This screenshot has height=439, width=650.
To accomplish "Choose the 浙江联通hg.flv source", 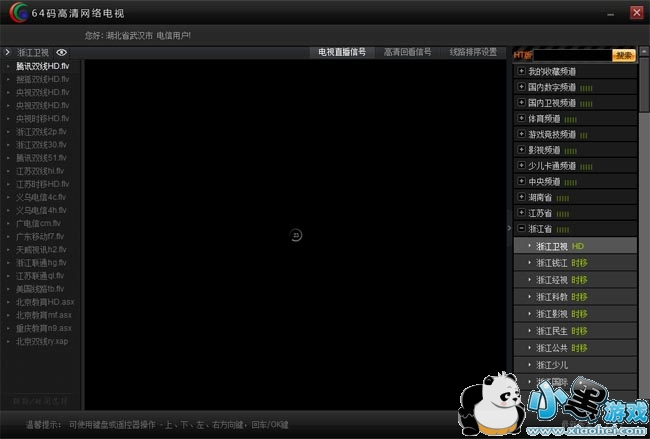I will [41, 262].
